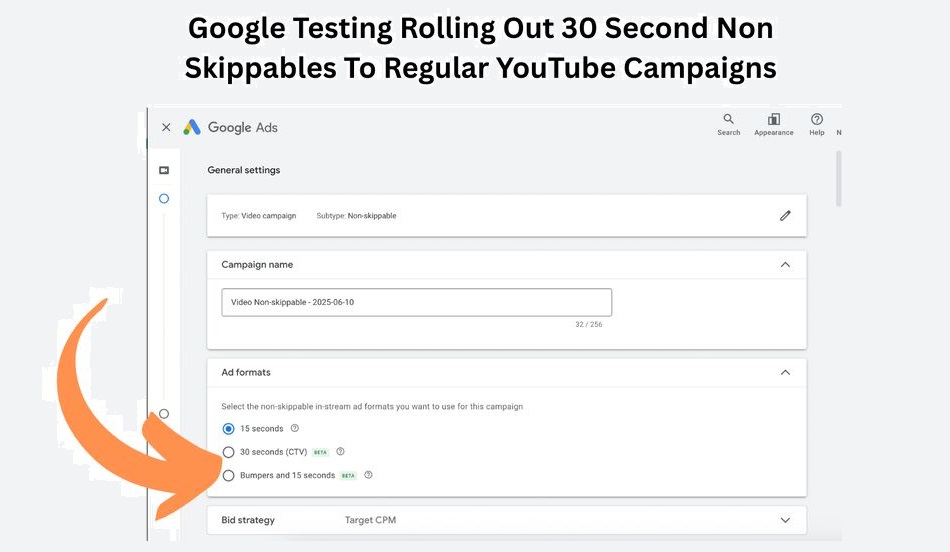This screenshot has width=950, height=552.
Task: Select the top step circle in the sidebar
Action: pyautogui.click(x=164, y=199)
